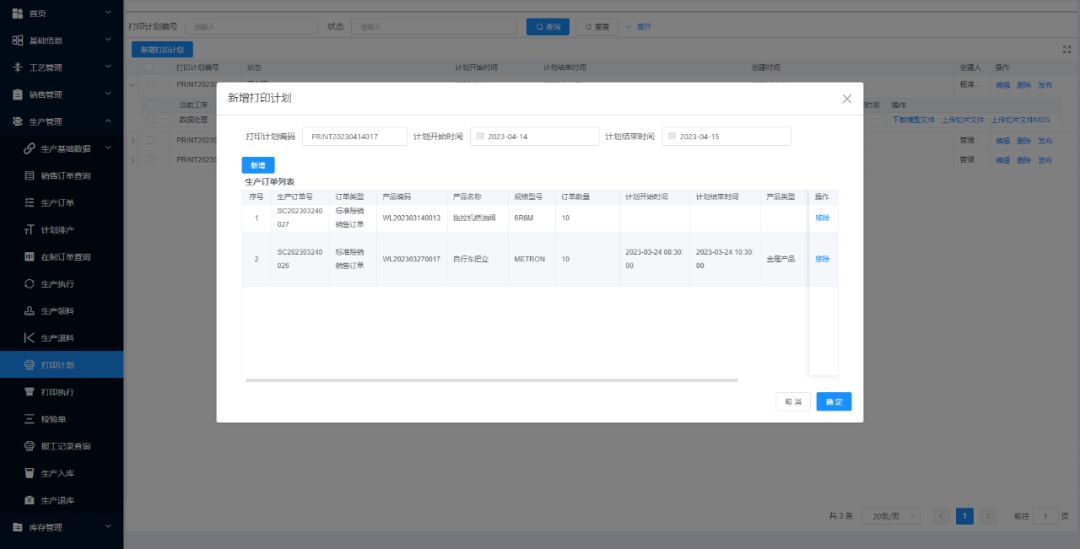Viewport: 1080px width, 549px height.
Task: Toggle the select-all checkbox in table header
Action: [x=150, y=68]
